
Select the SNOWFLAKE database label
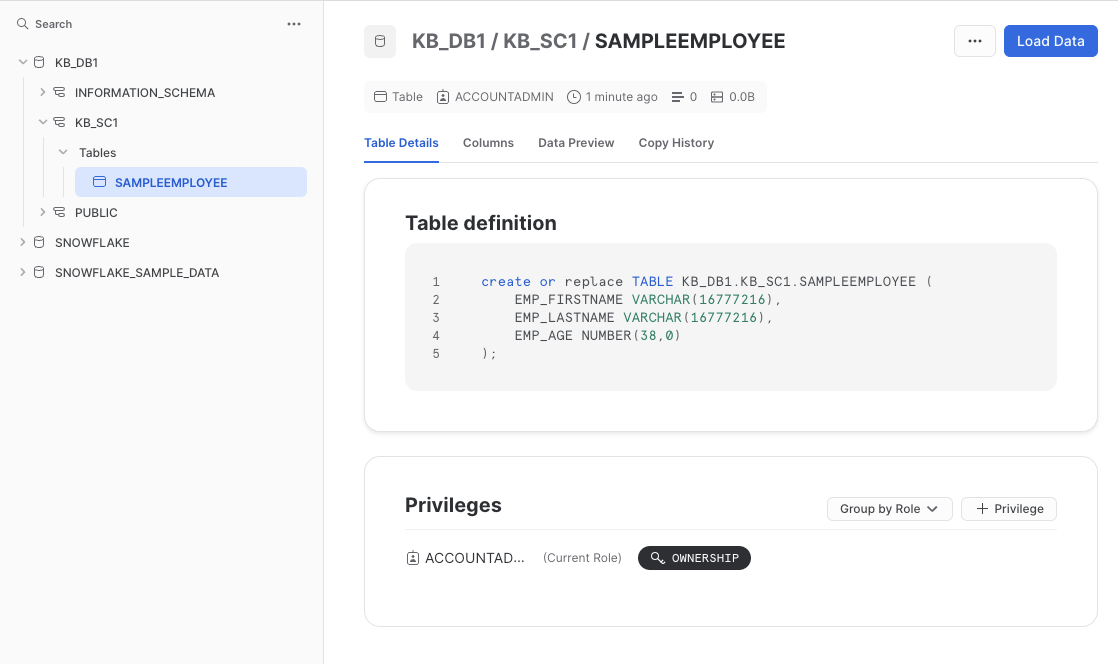click(92, 242)
